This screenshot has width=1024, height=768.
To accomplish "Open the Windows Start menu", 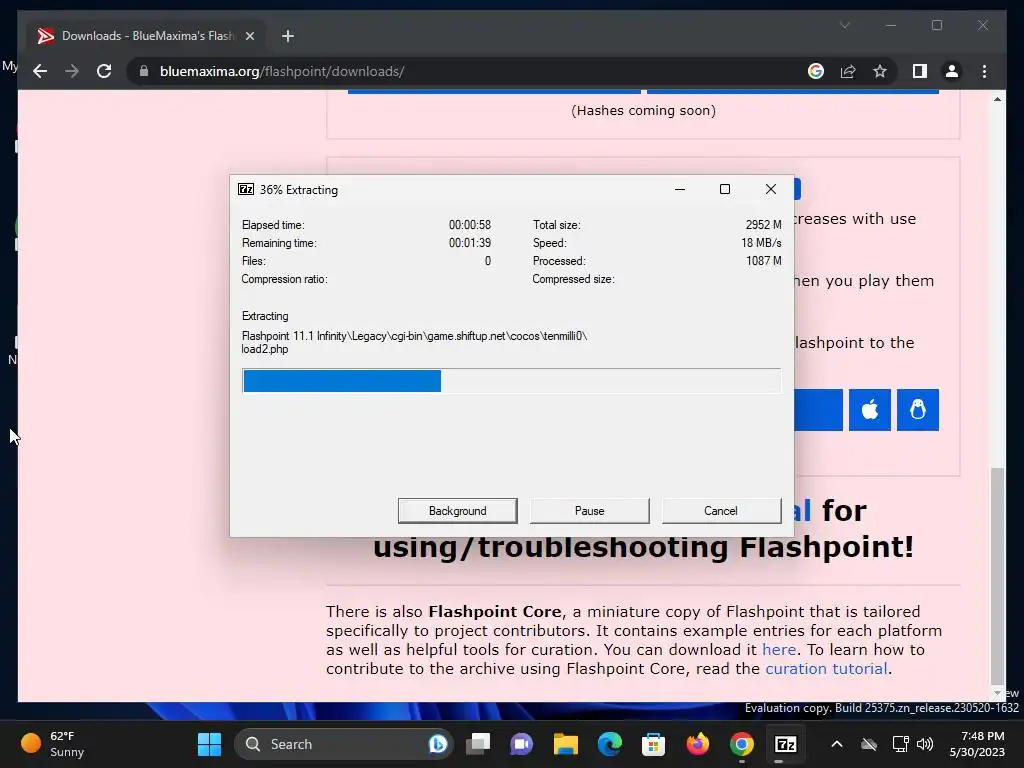I will point(210,744).
